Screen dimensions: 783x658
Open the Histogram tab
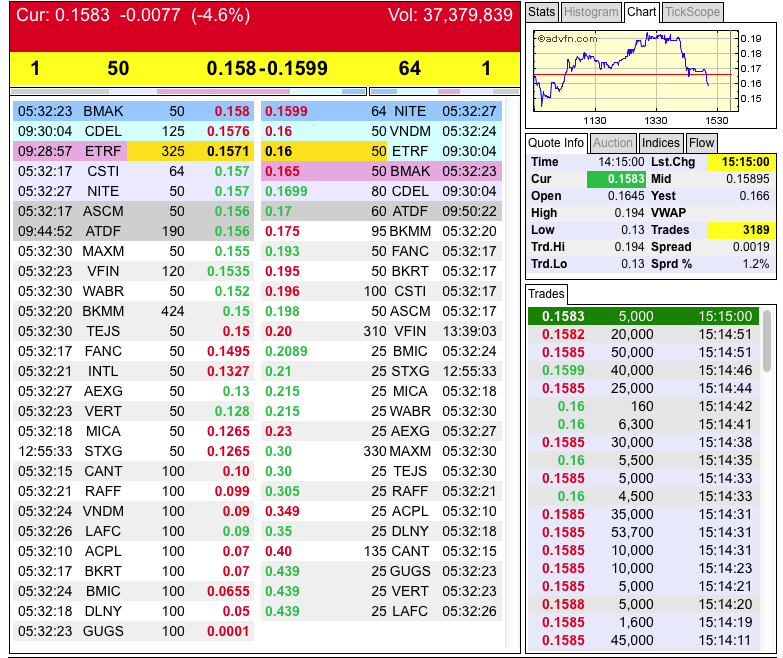[590, 12]
